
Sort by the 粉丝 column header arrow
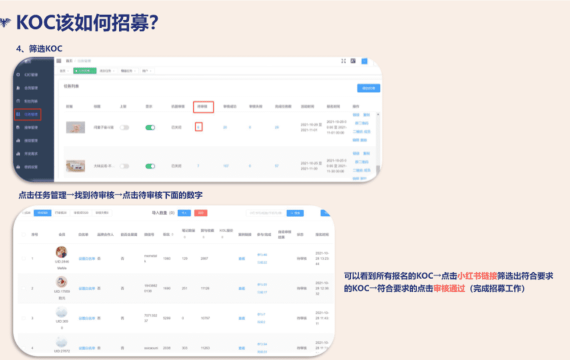172,235
